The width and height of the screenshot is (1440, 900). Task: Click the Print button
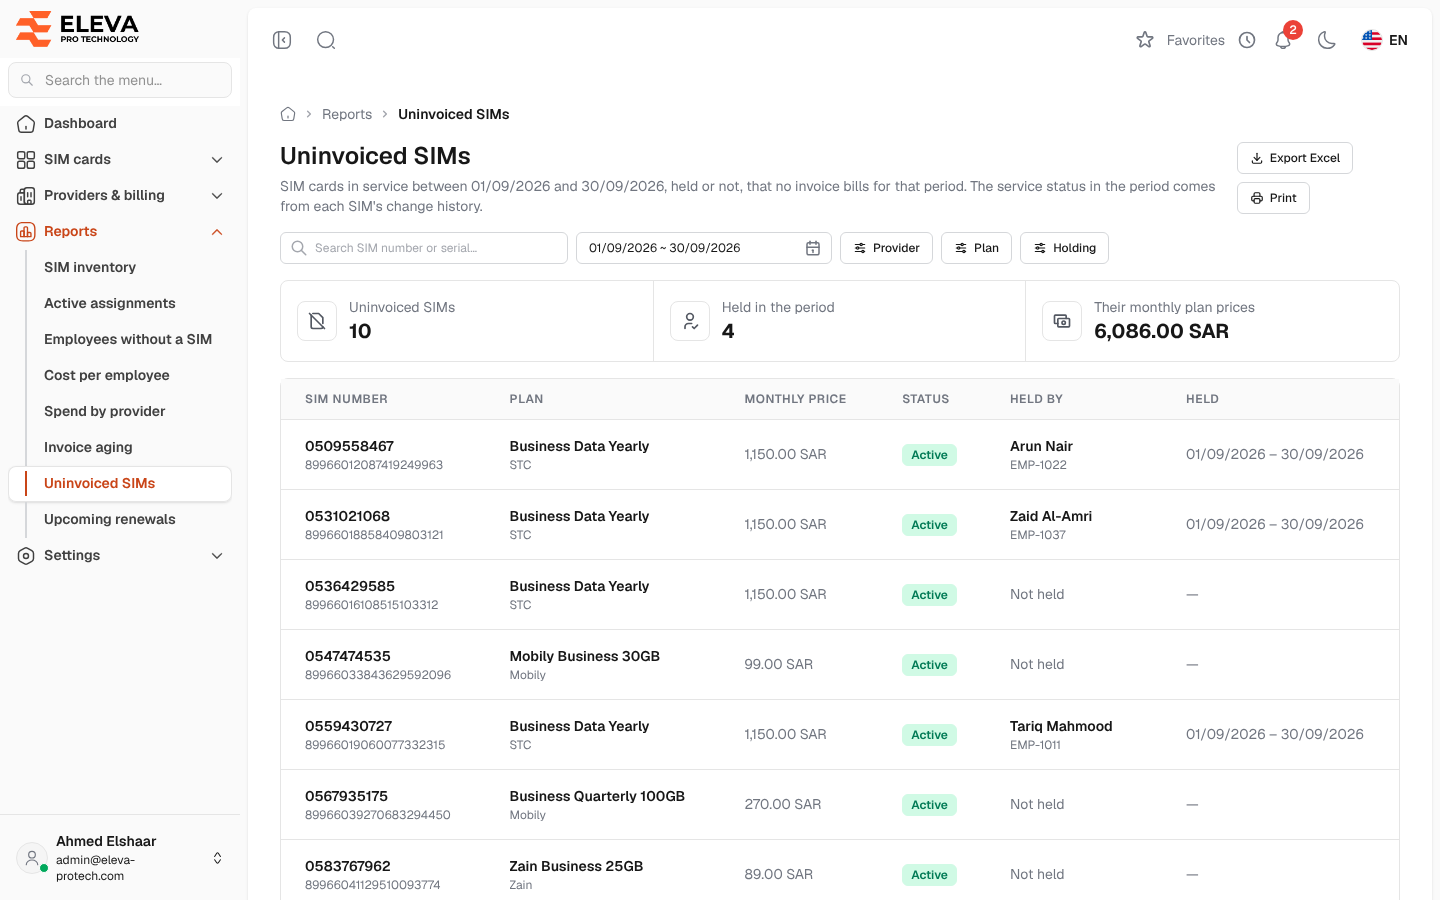1273,198
